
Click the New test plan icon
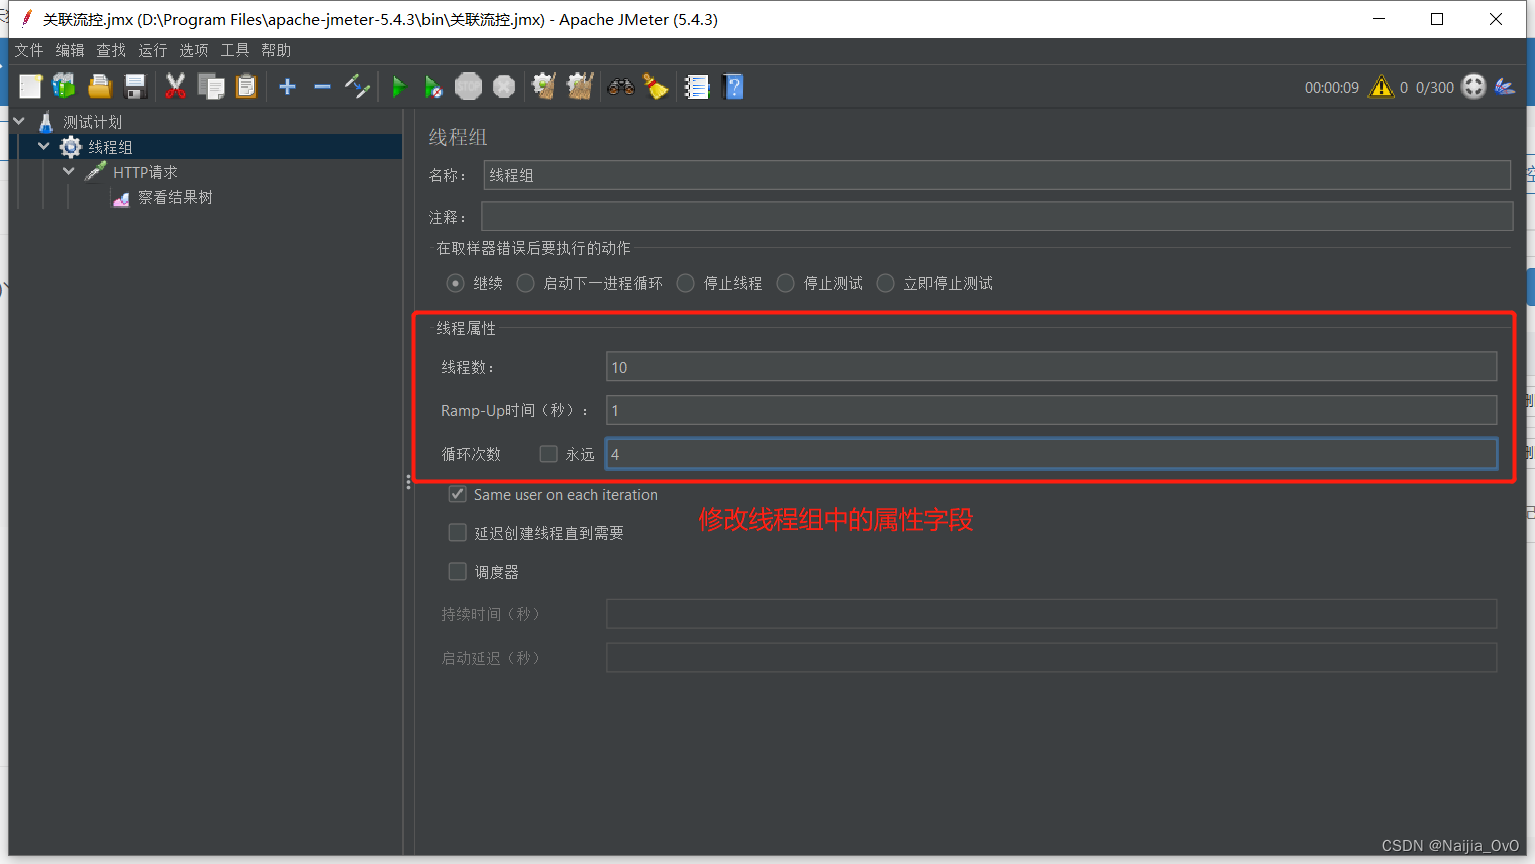pos(30,87)
